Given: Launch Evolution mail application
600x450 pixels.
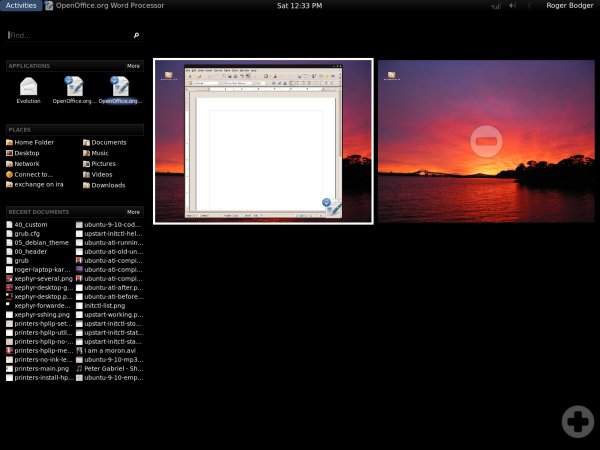Looking at the screenshot, I should 28,89.
